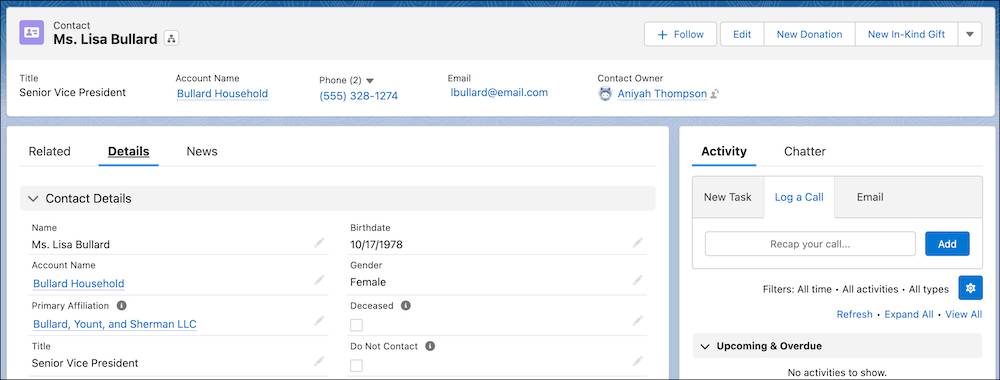Image resolution: width=1000 pixels, height=380 pixels.
Task: Open Bullard Household link in Contact Details
Action: [x=78, y=283]
